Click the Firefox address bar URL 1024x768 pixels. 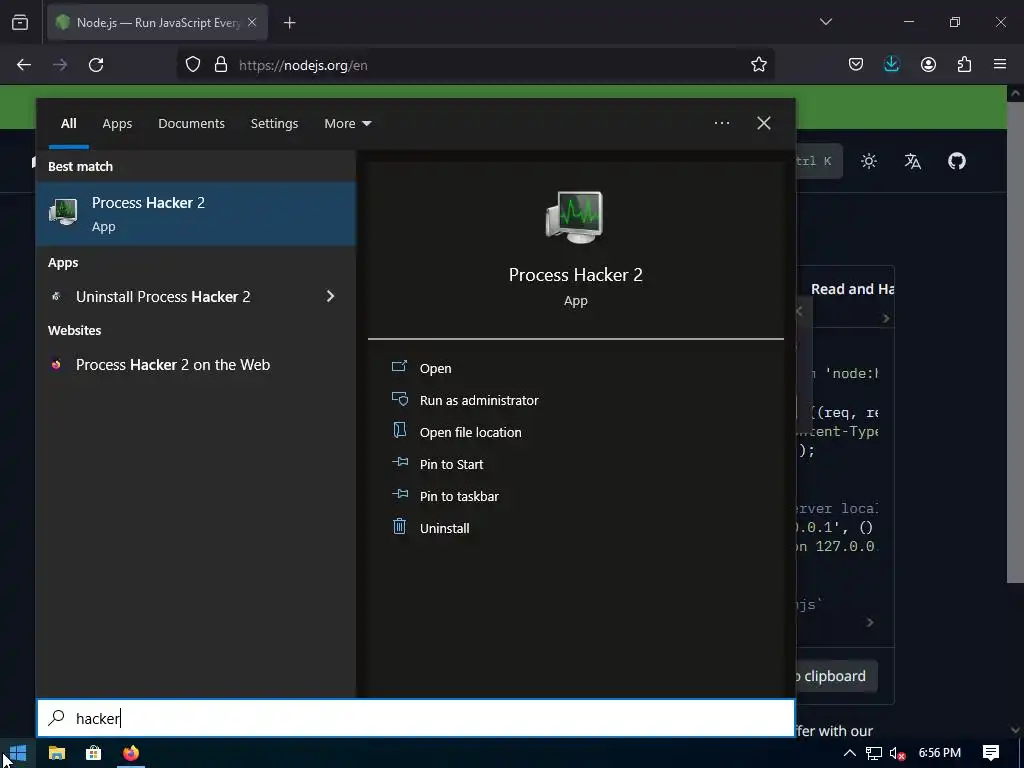point(303,65)
